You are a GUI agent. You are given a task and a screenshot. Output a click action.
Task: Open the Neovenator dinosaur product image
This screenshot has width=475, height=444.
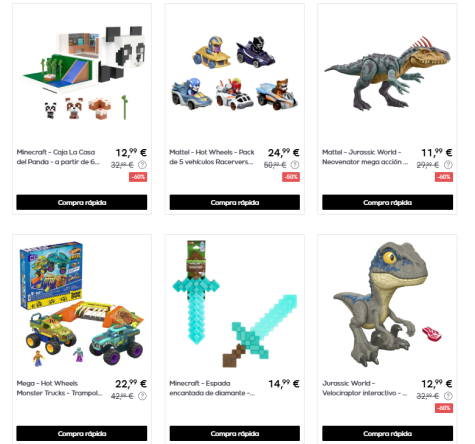pos(388,73)
